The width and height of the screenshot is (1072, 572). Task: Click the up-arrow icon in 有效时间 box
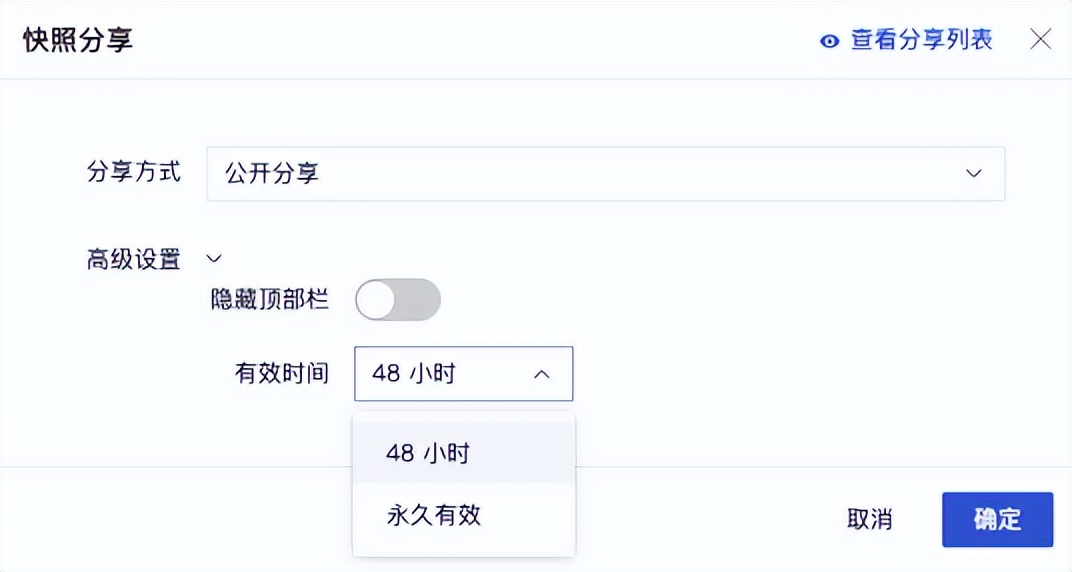[x=541, y=374]
